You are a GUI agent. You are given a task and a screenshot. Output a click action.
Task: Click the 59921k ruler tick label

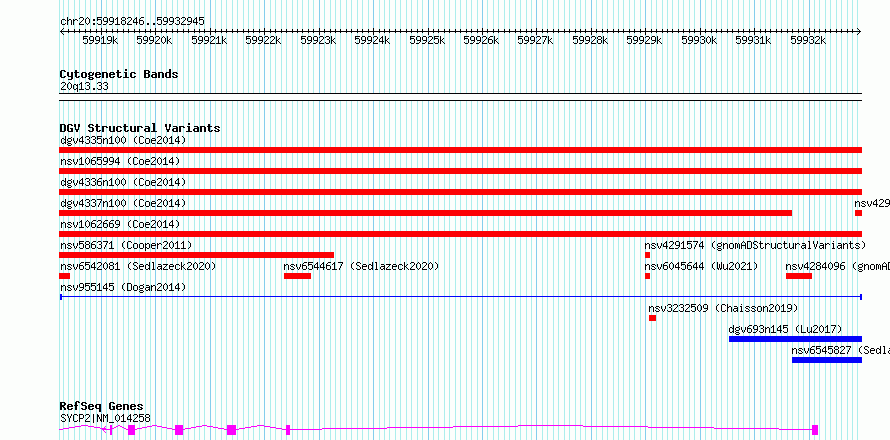point(209,40)
